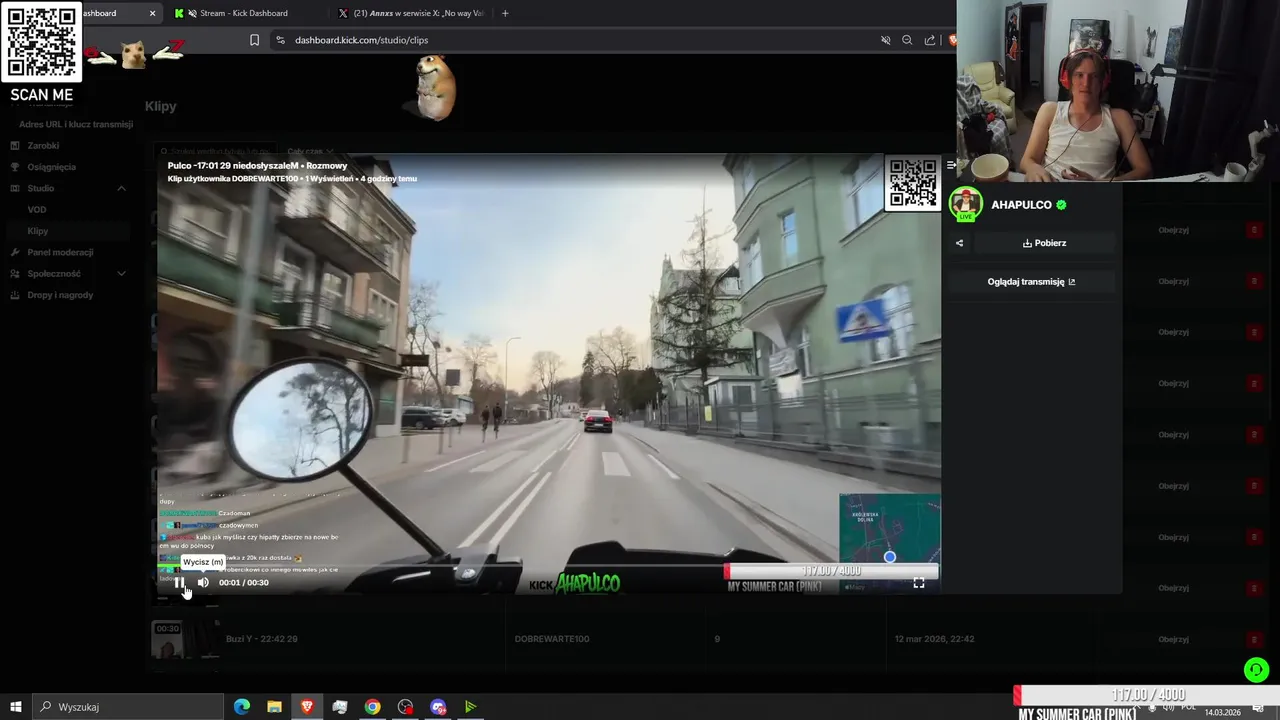
Task: Enter fullscreen in the clip player
Action: click(x=919, y=583)
